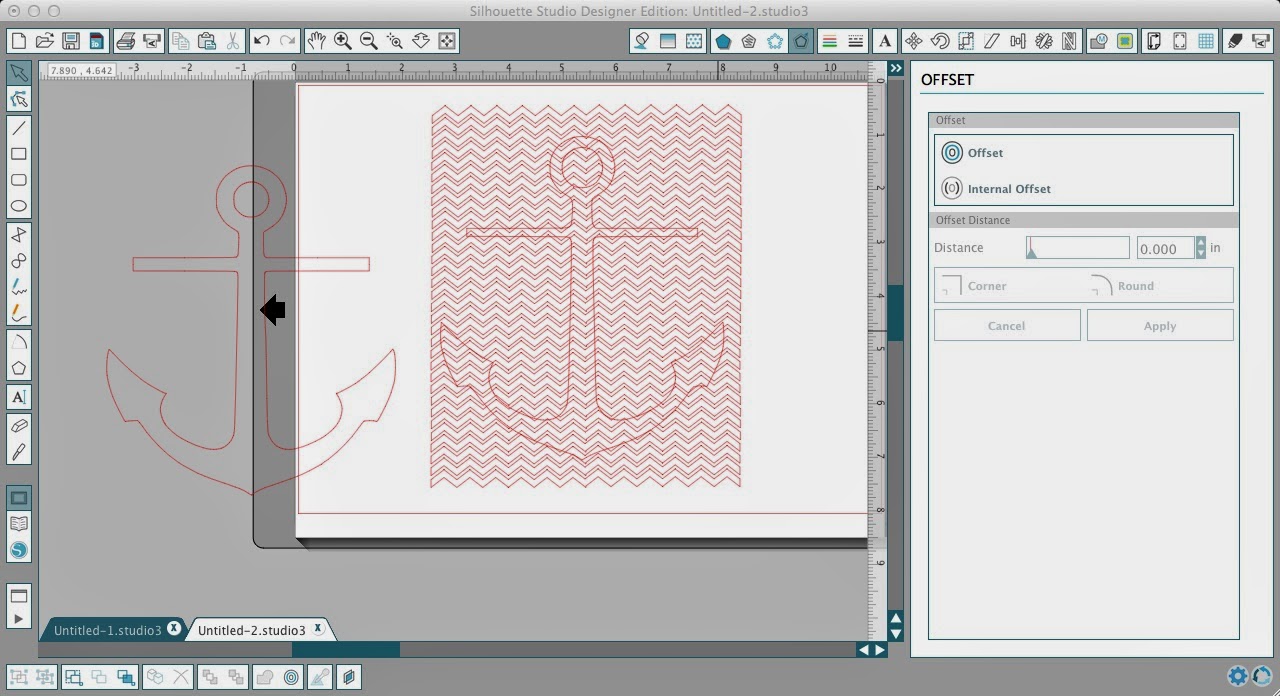Select the arrow selection tool
Image resolution: width=1280 pixels, height=696 pixels.
click(18, 73)
